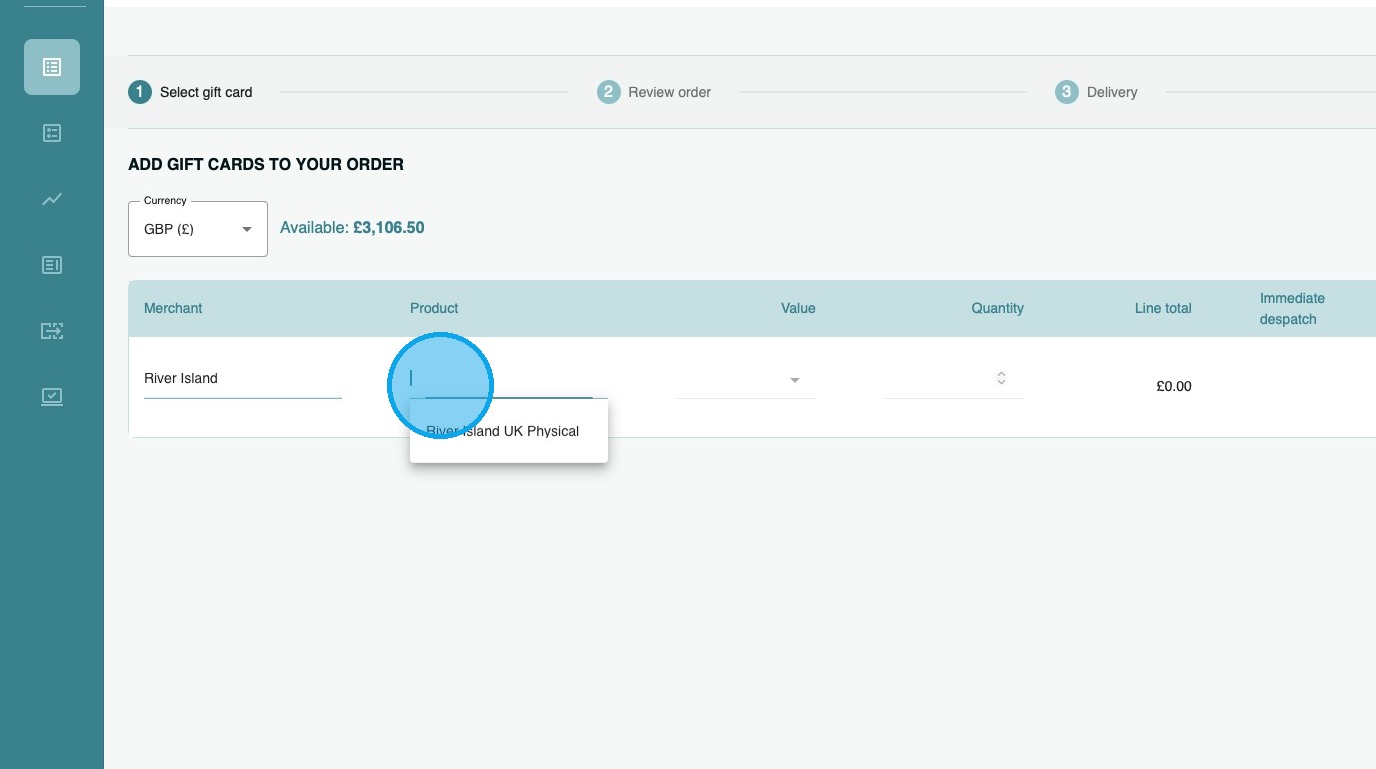This screenshot has height=769, width=1376.
Task: Go to step 2 Review order
Action: [654, 92]
